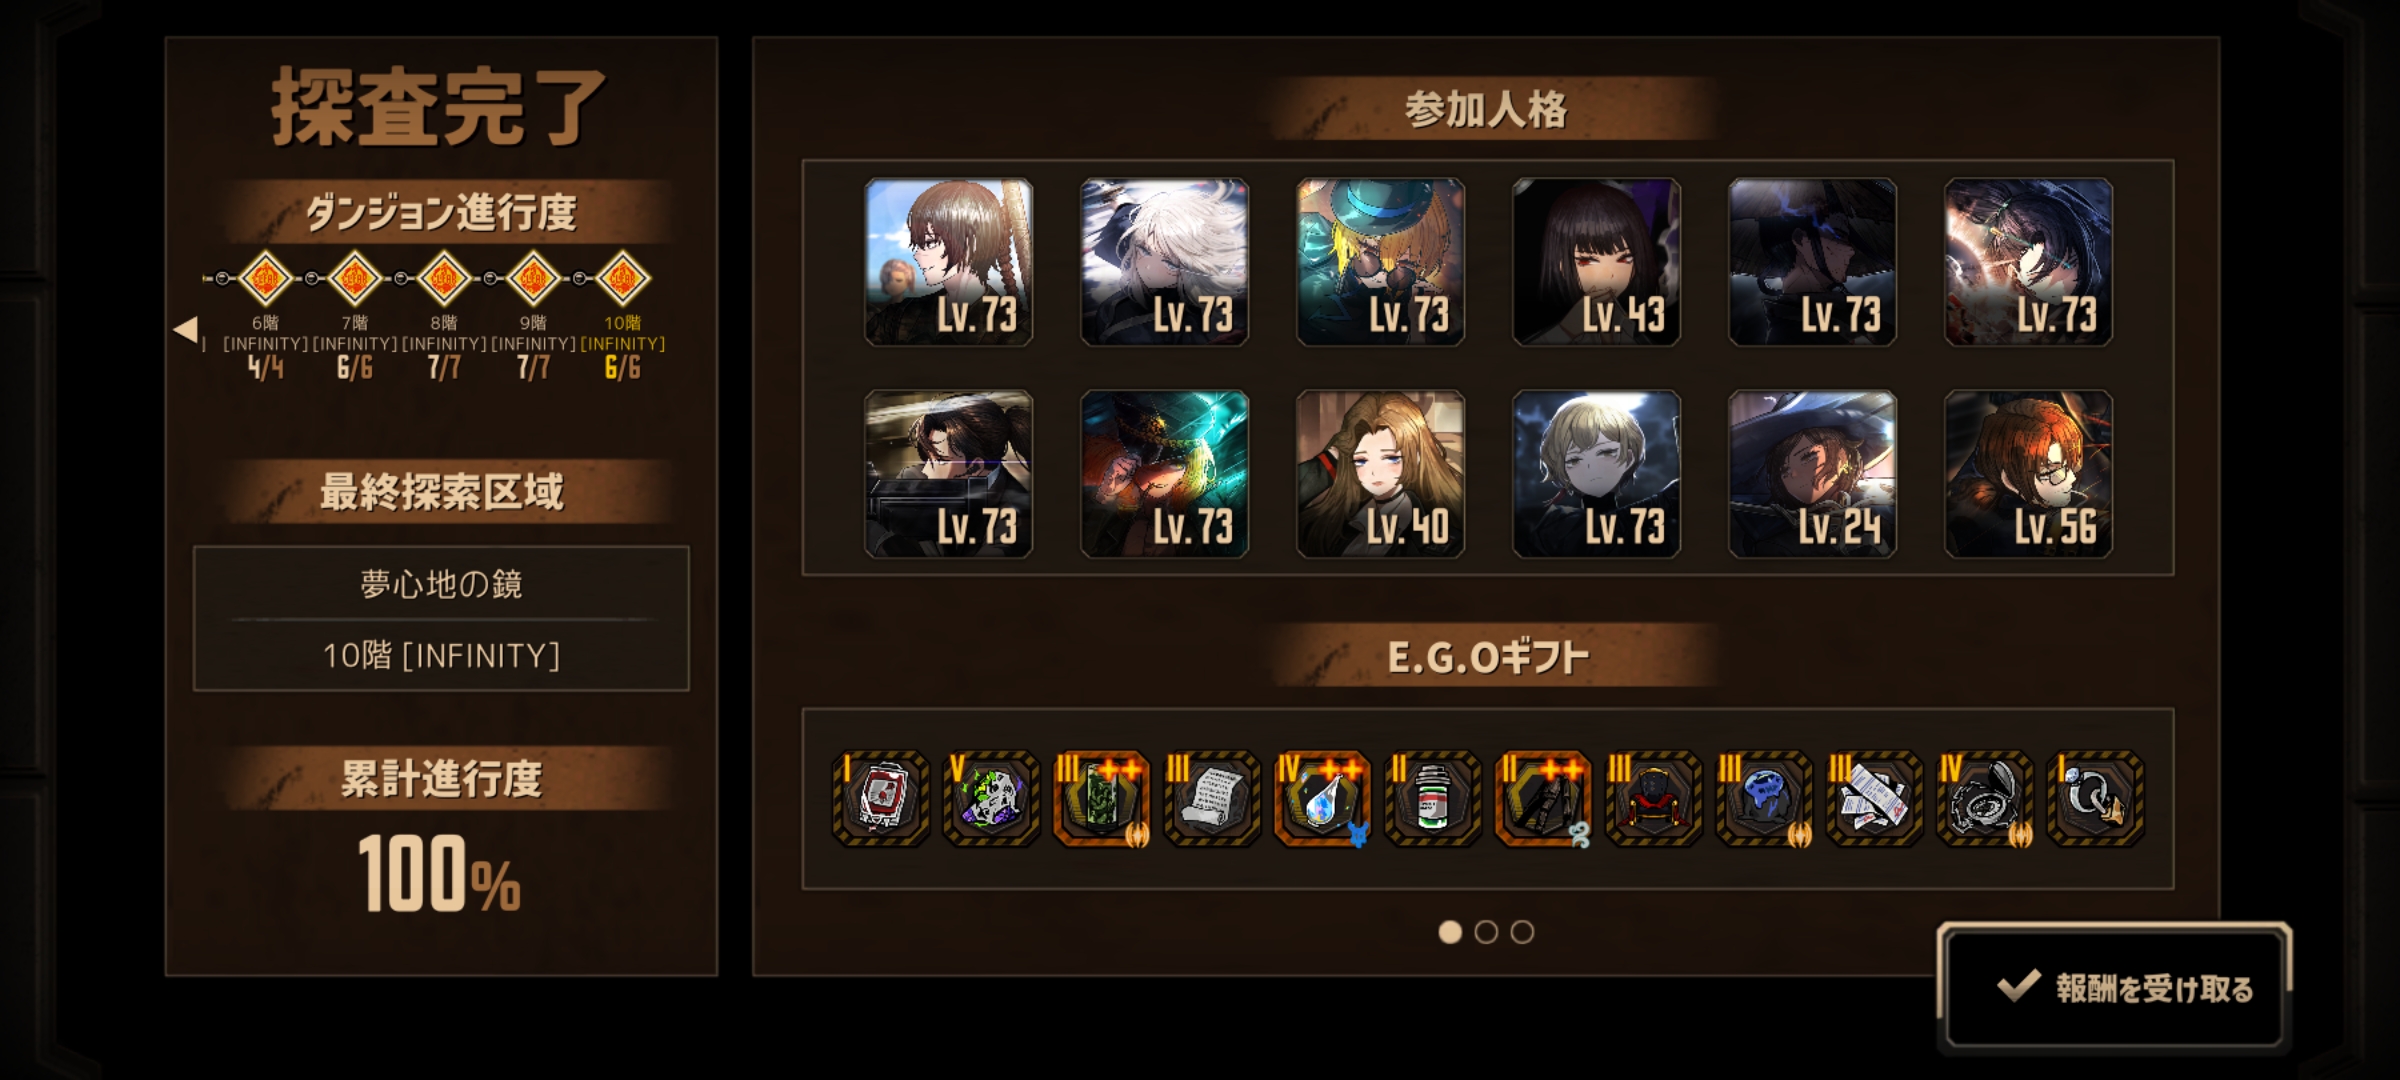Open the 10階 INFINITY floor marker
2400x1080 pixels.
coord(622,279)
